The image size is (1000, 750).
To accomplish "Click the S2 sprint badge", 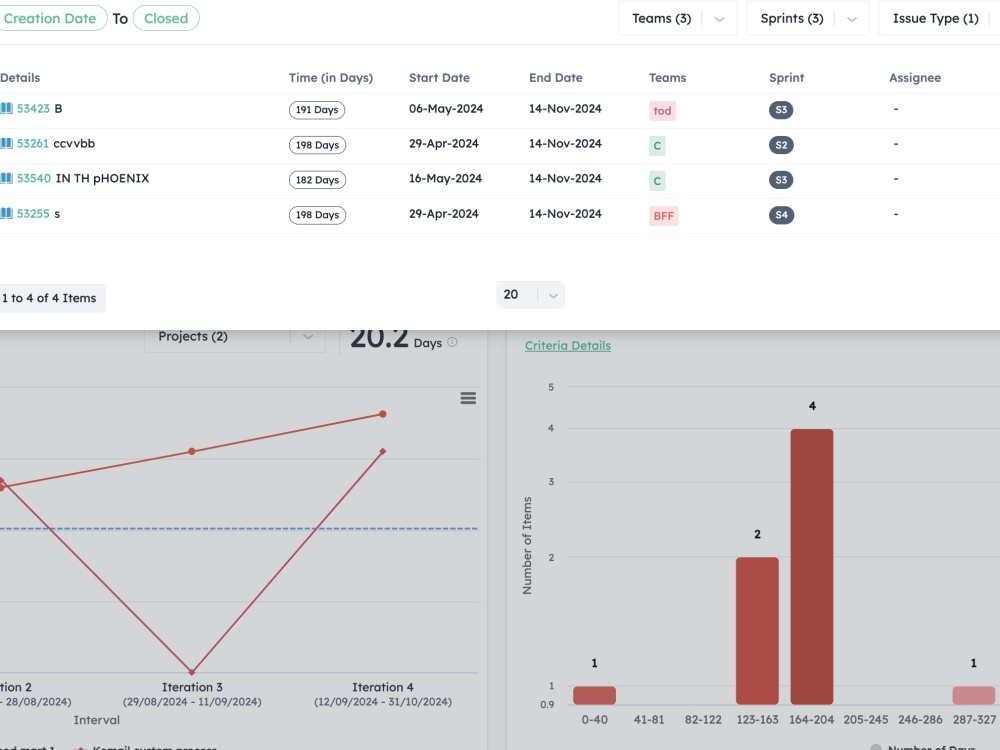I will pyautogui.click(x=781, y=145).
